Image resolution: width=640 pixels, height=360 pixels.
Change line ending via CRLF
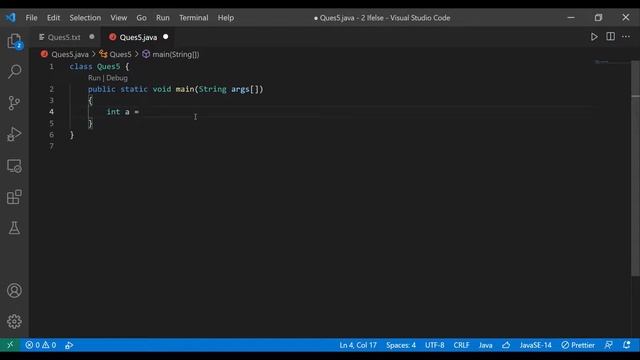[461, 345]
